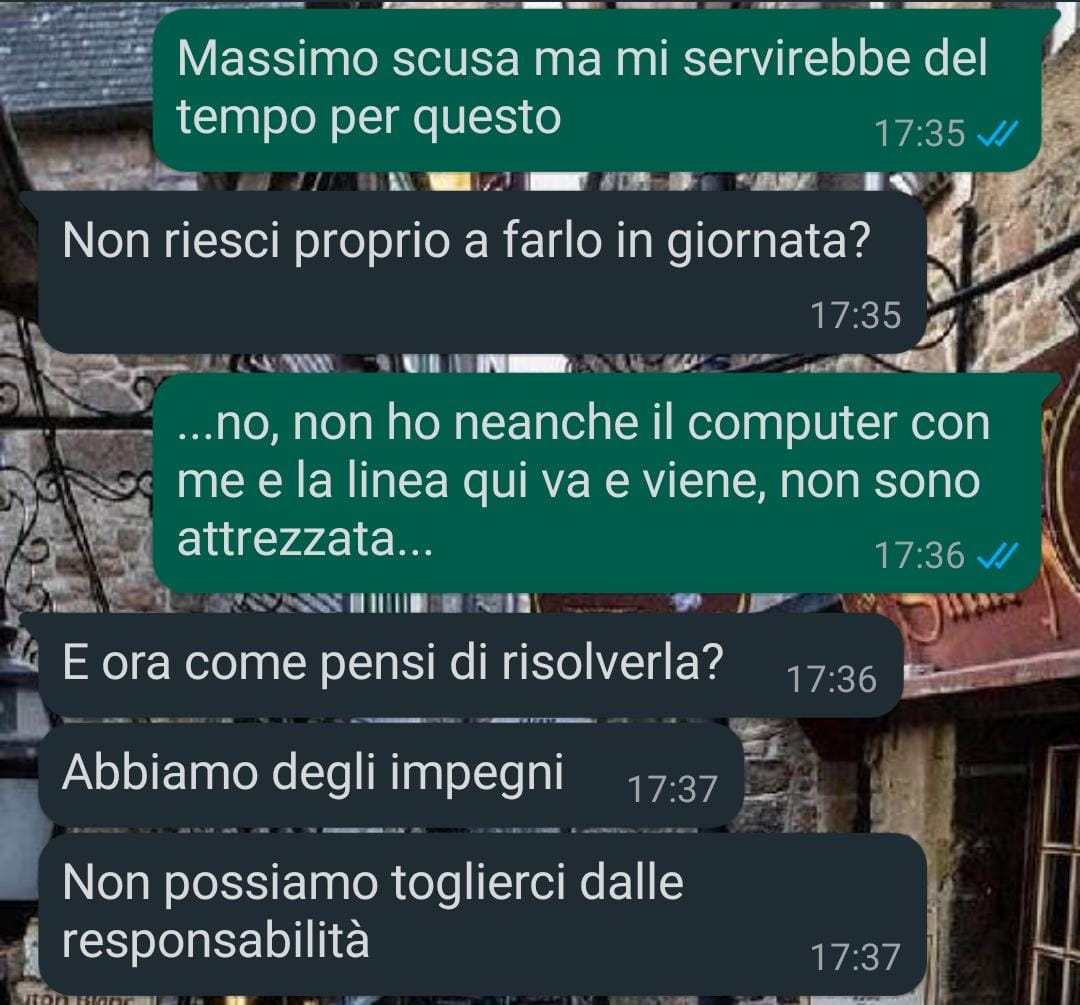This screenshot has height=1005, width=1080.
Task: Click the 17:35 timestamp on the outgoing message
Action: pos(920,134)
